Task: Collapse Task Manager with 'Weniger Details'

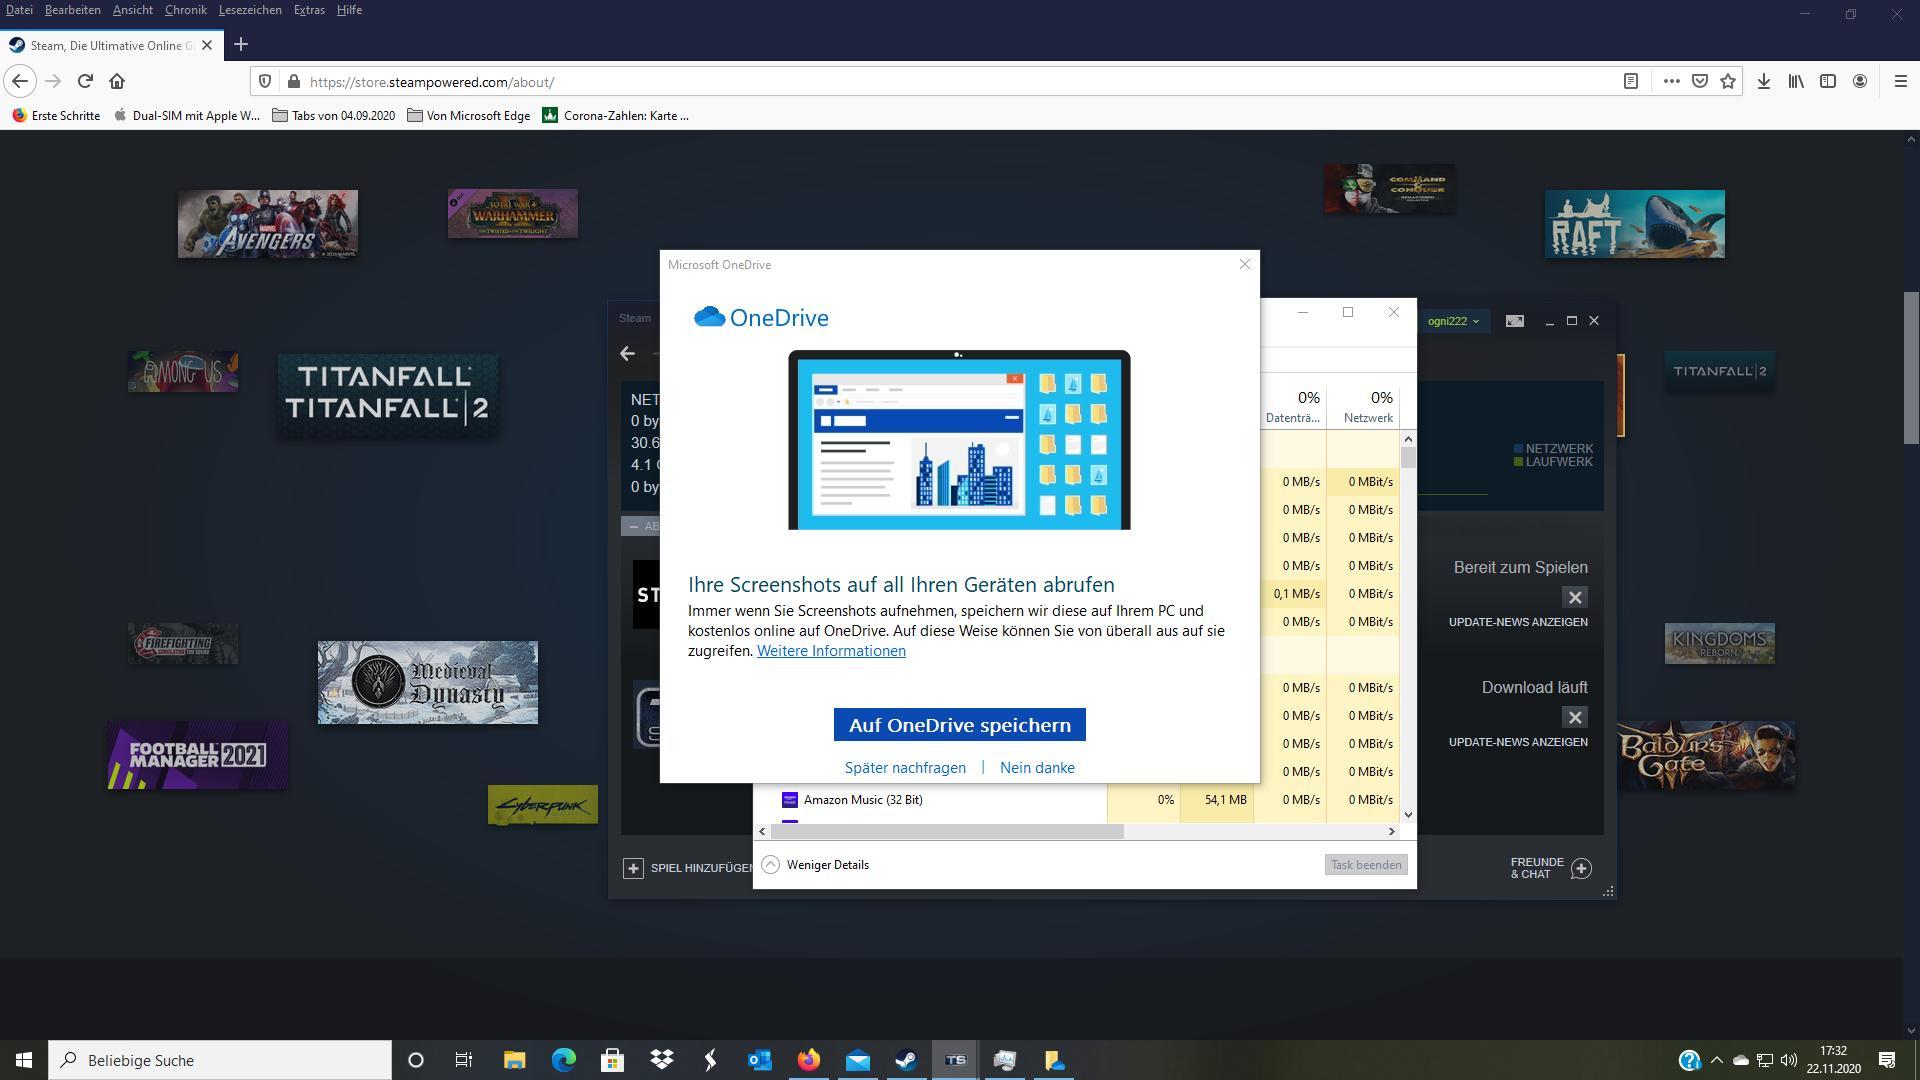Action: coord(816,865)
